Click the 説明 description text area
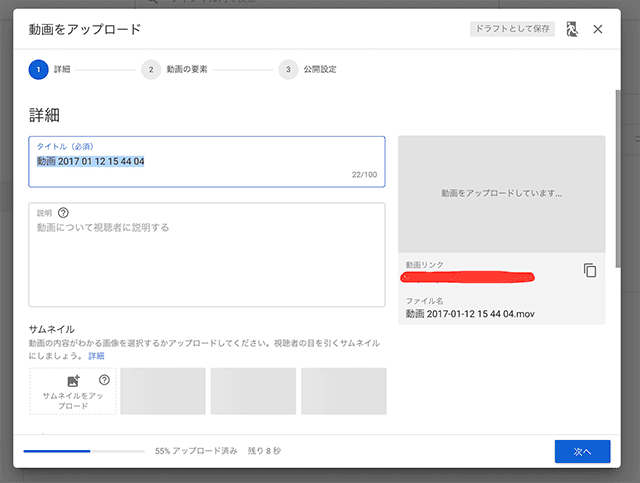 coord(207,254)
